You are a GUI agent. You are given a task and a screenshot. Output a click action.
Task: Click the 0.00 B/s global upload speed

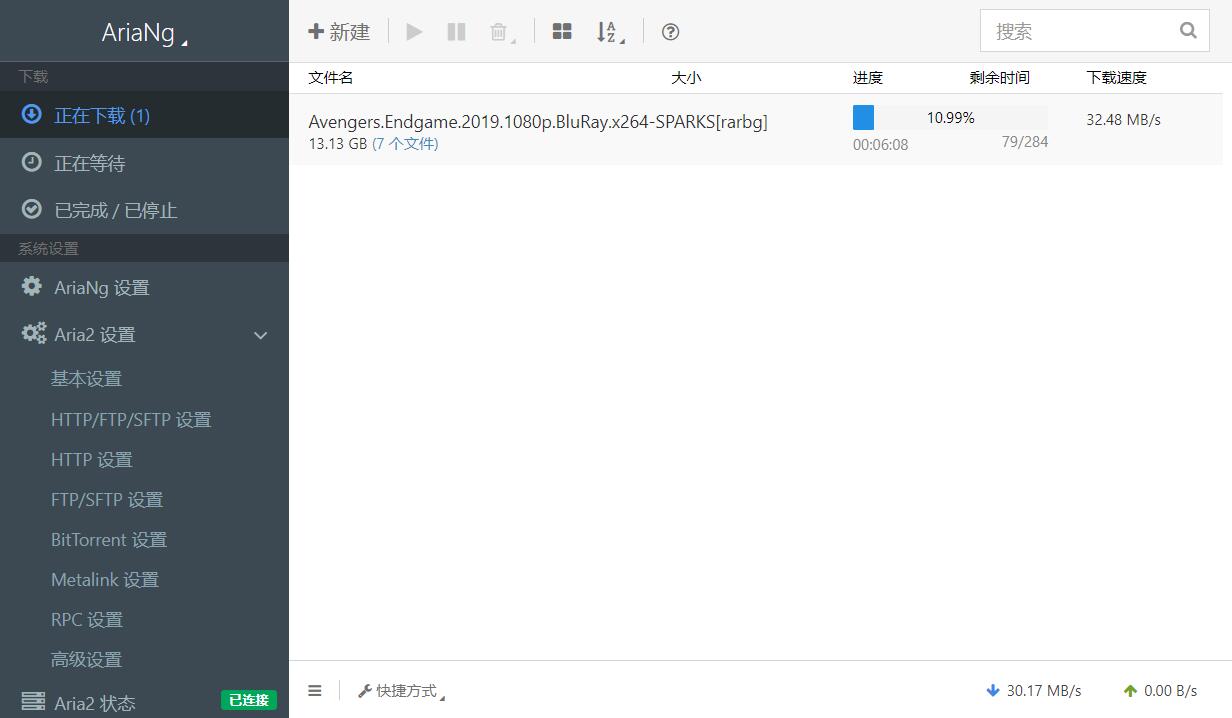click(1160, 690)
